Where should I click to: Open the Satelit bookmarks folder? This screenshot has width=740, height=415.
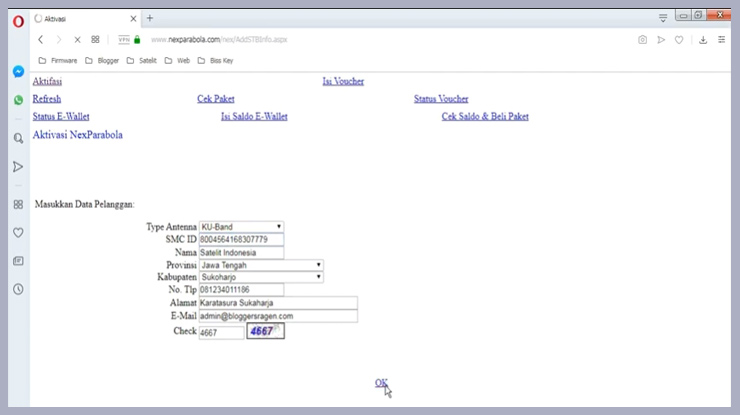click(142, 60)
